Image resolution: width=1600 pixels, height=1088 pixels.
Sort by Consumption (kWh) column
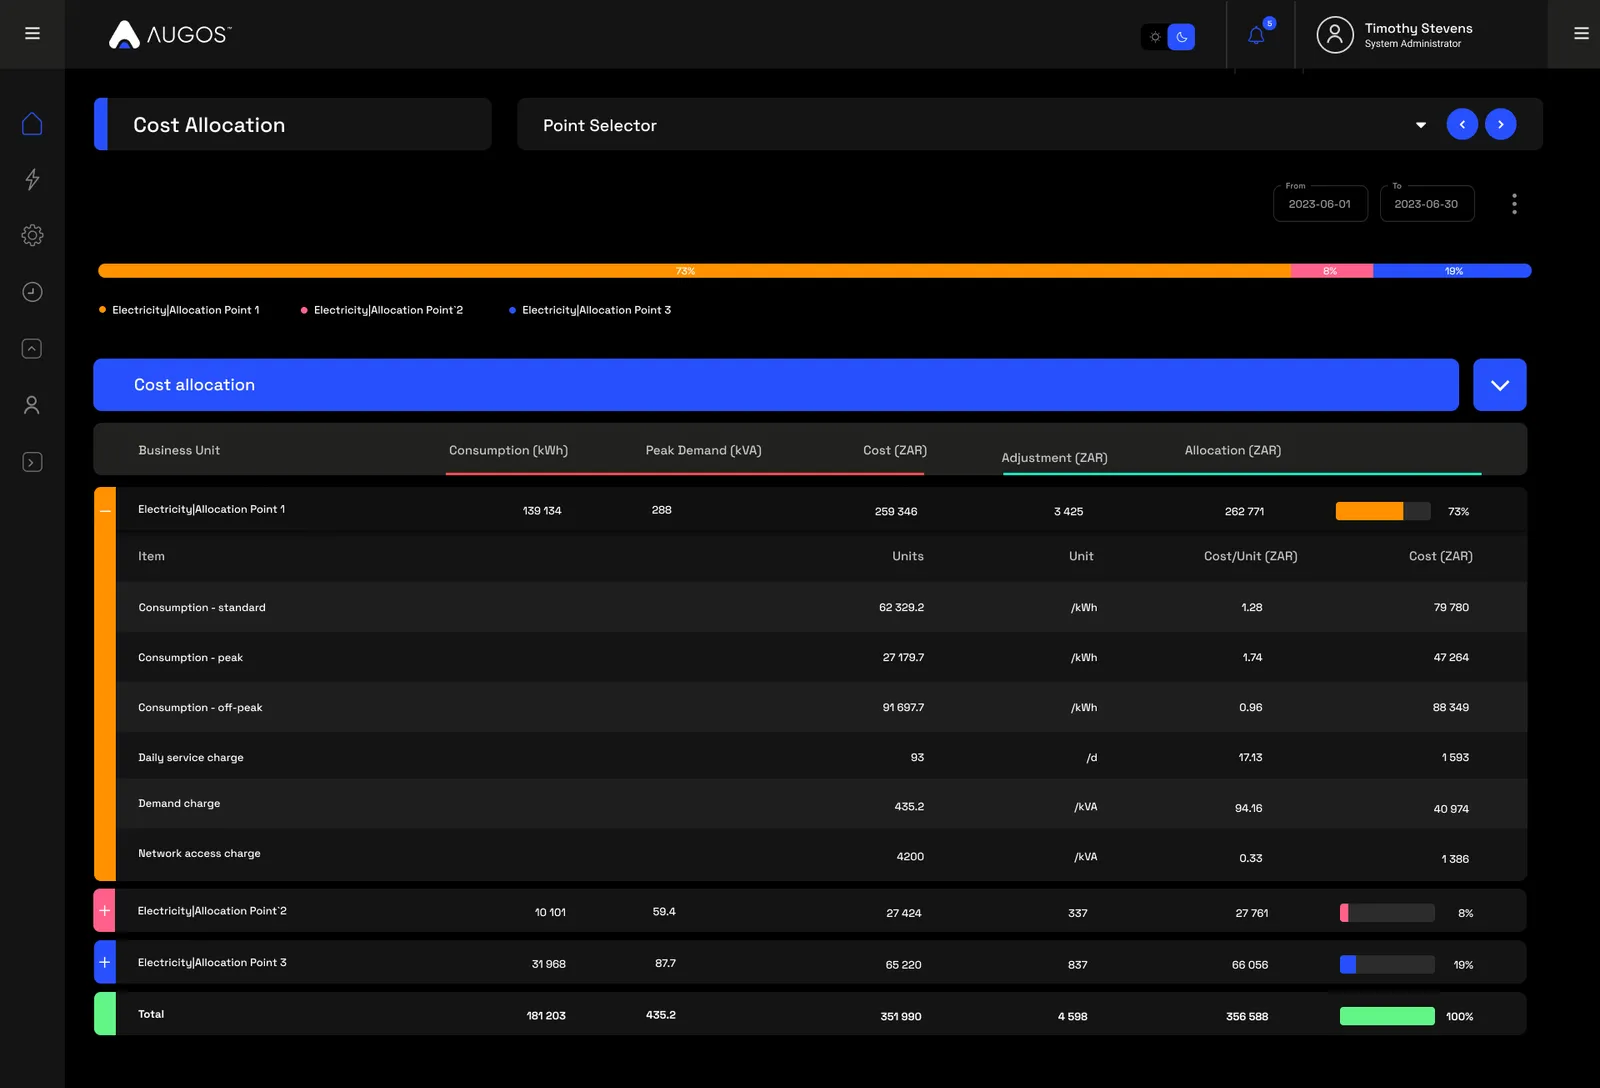pos(508,450)
